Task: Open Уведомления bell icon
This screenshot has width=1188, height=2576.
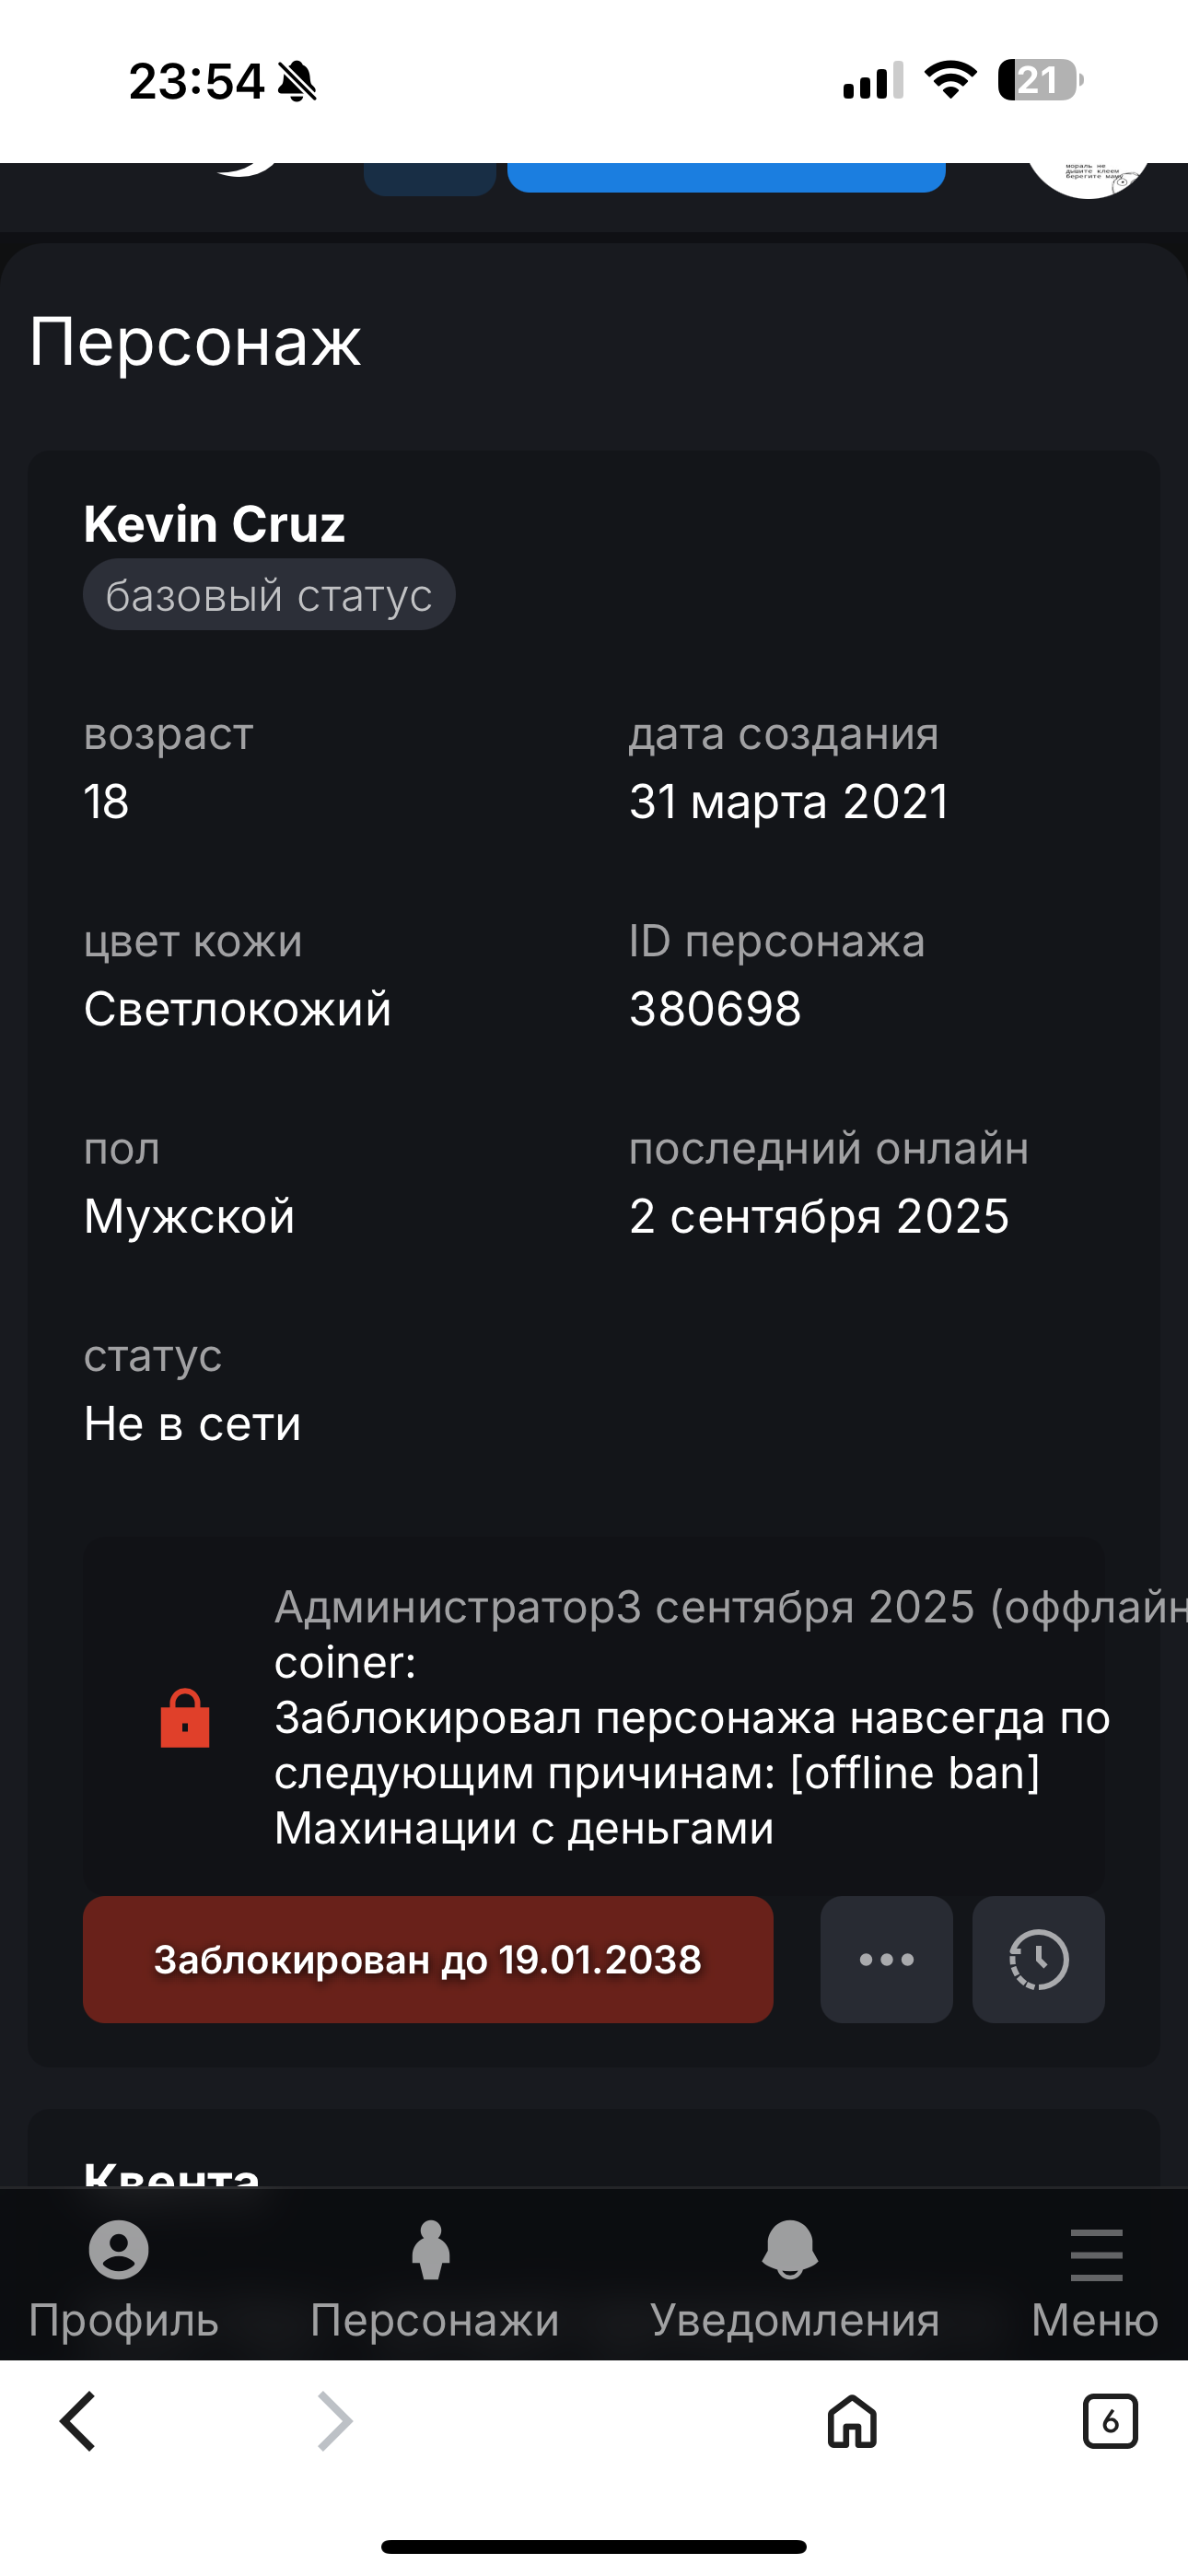Action: coord(790,2250)
